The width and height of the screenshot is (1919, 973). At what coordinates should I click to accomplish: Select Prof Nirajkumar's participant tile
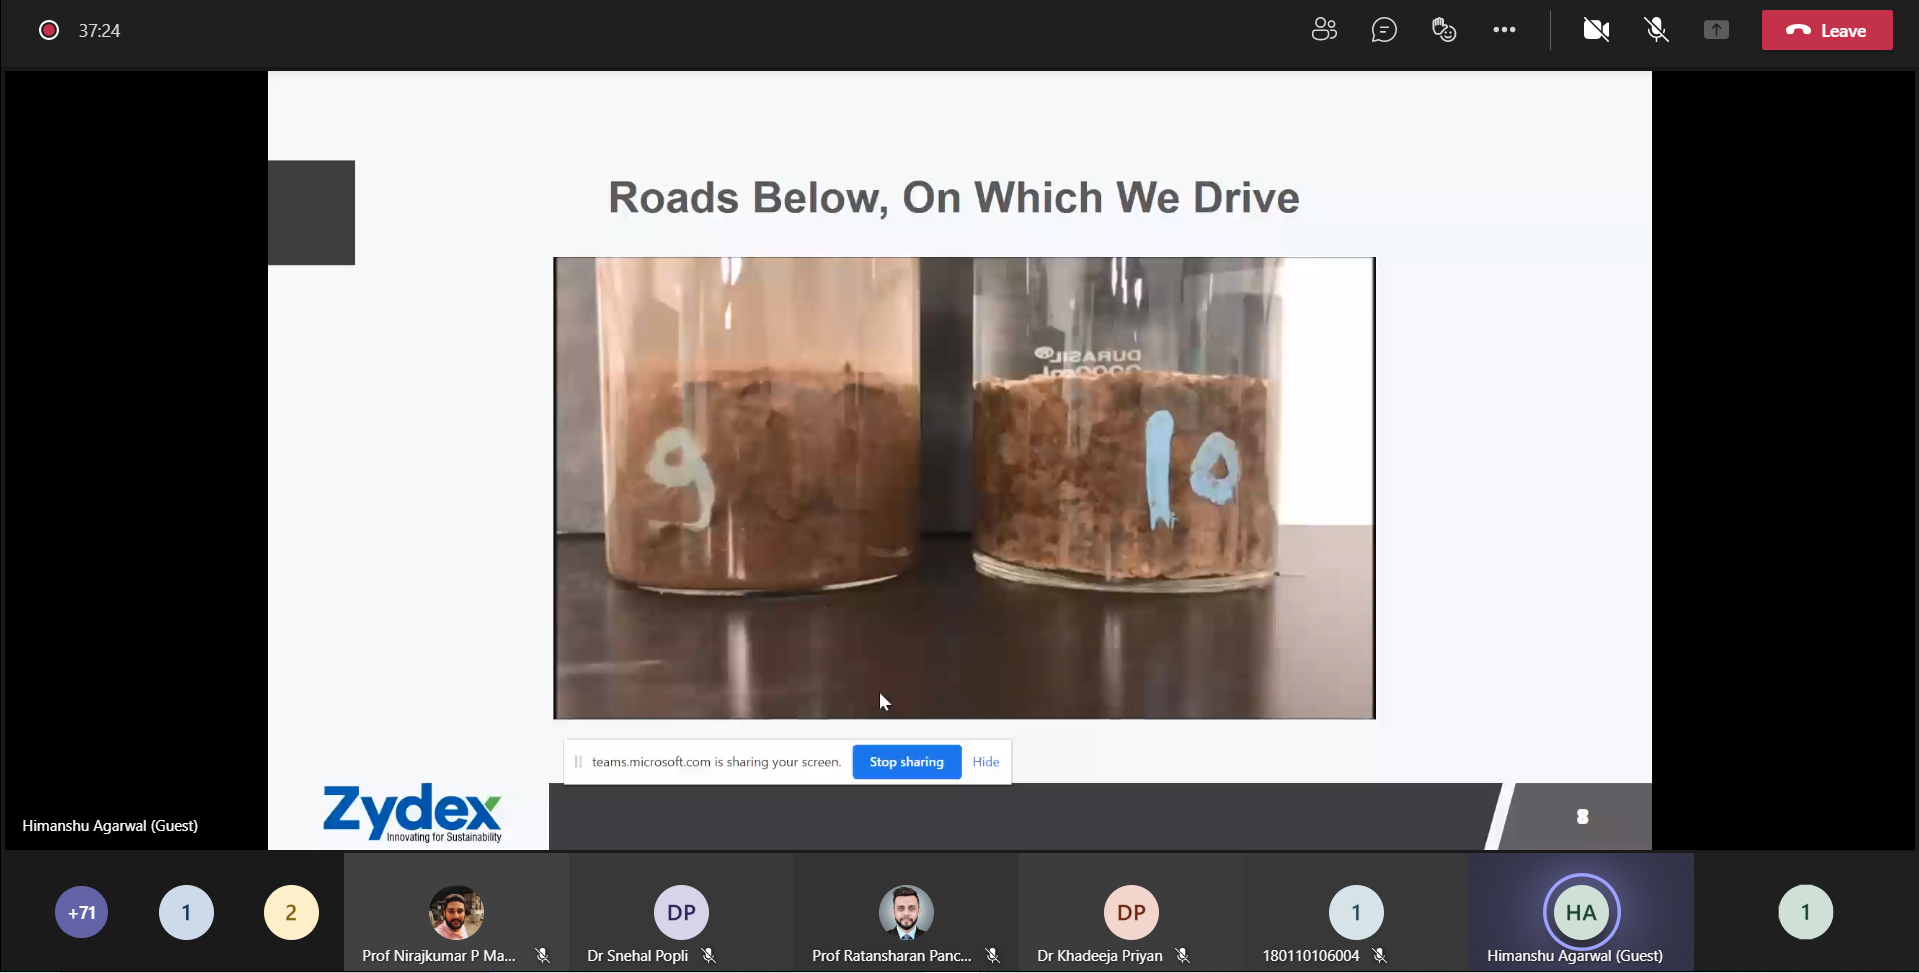pyautogui.click(x=456, y=912)
